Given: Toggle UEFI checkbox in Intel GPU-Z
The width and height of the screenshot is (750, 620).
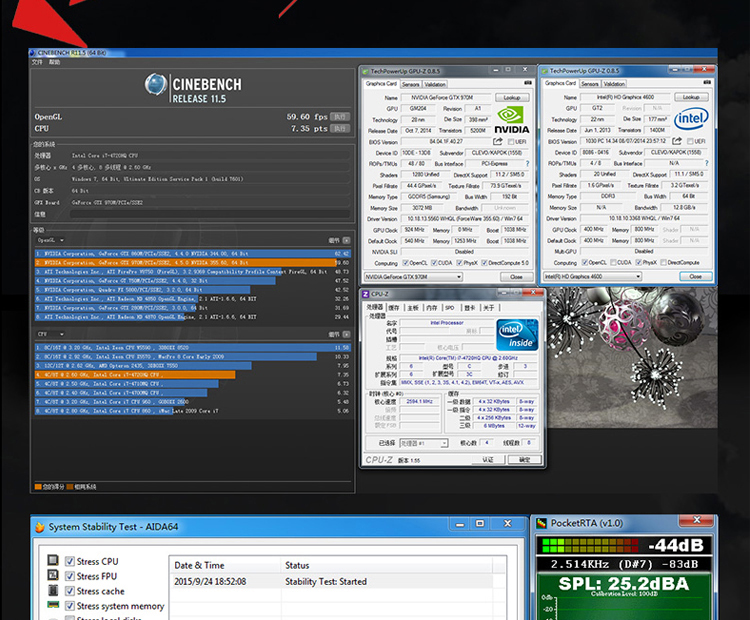Looking at the screenshot, I should 690,142.
